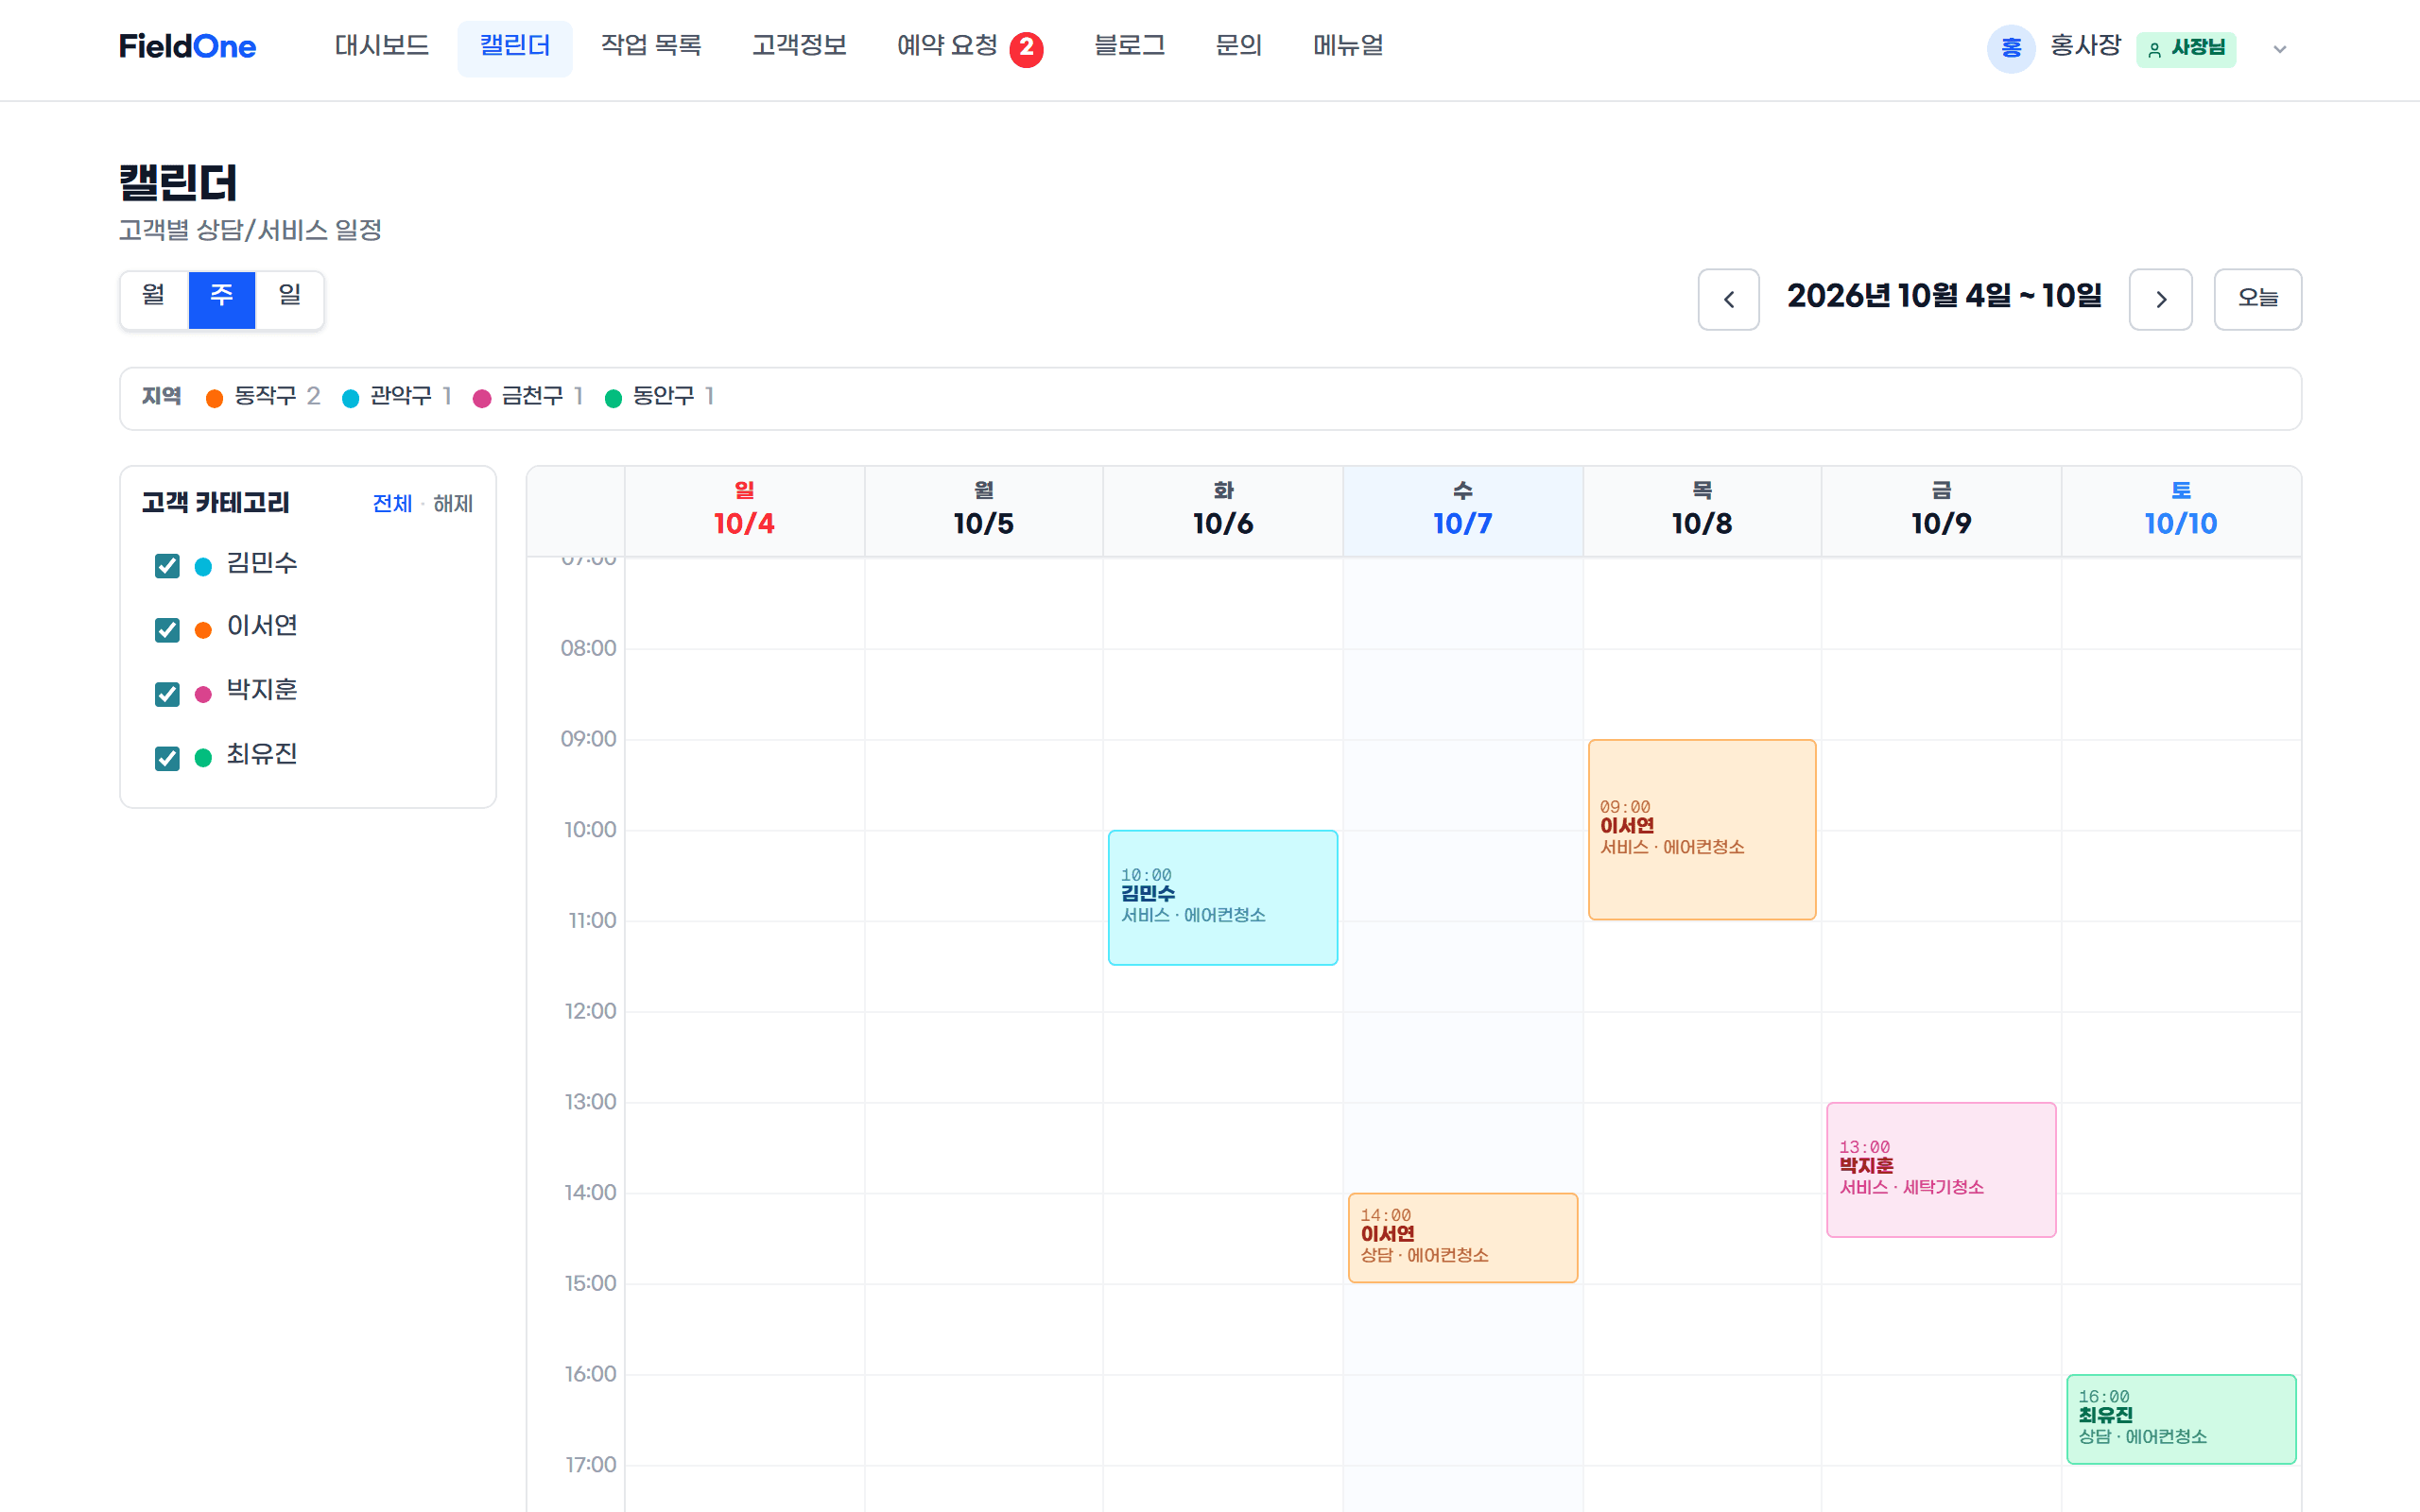Select the 토 10/10 column header
2420x1512 pixels.
(x=2180, y=510)
